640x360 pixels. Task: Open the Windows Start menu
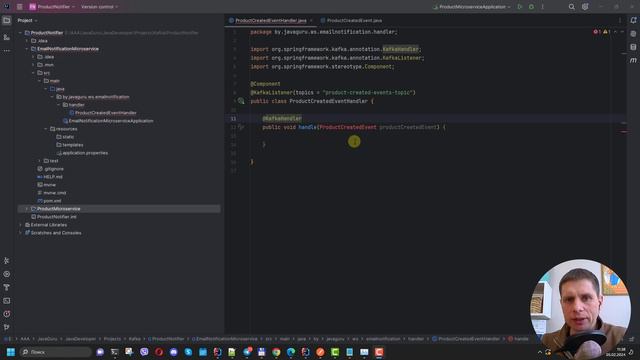click(11, 352)
